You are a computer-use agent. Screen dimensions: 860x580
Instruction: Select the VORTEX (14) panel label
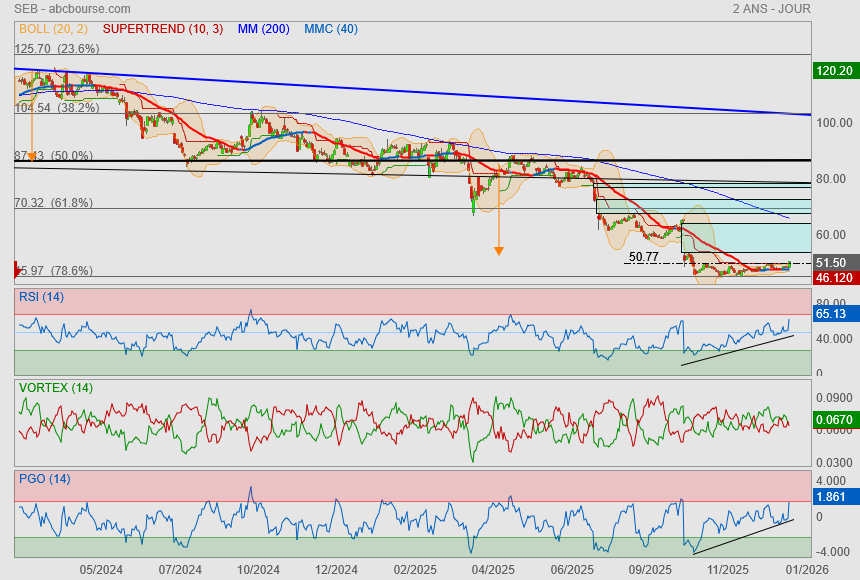pos(56,388)
